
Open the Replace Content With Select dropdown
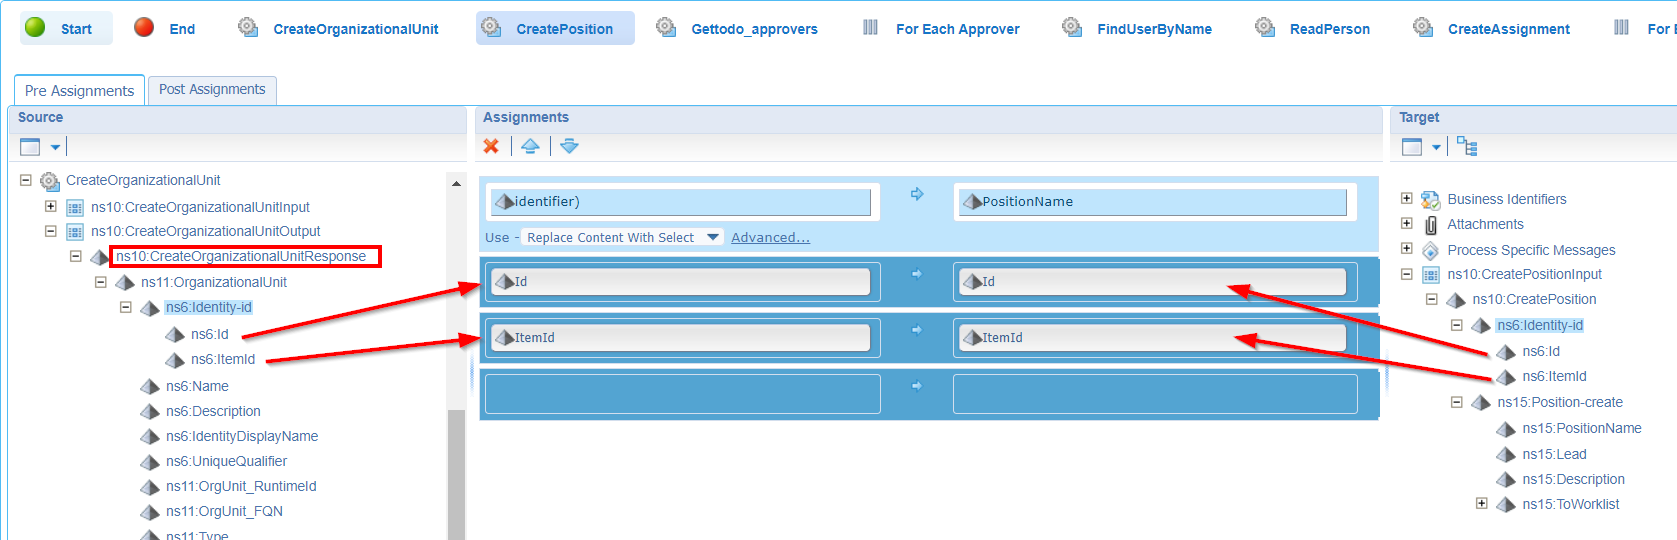(x=713, y=237)
